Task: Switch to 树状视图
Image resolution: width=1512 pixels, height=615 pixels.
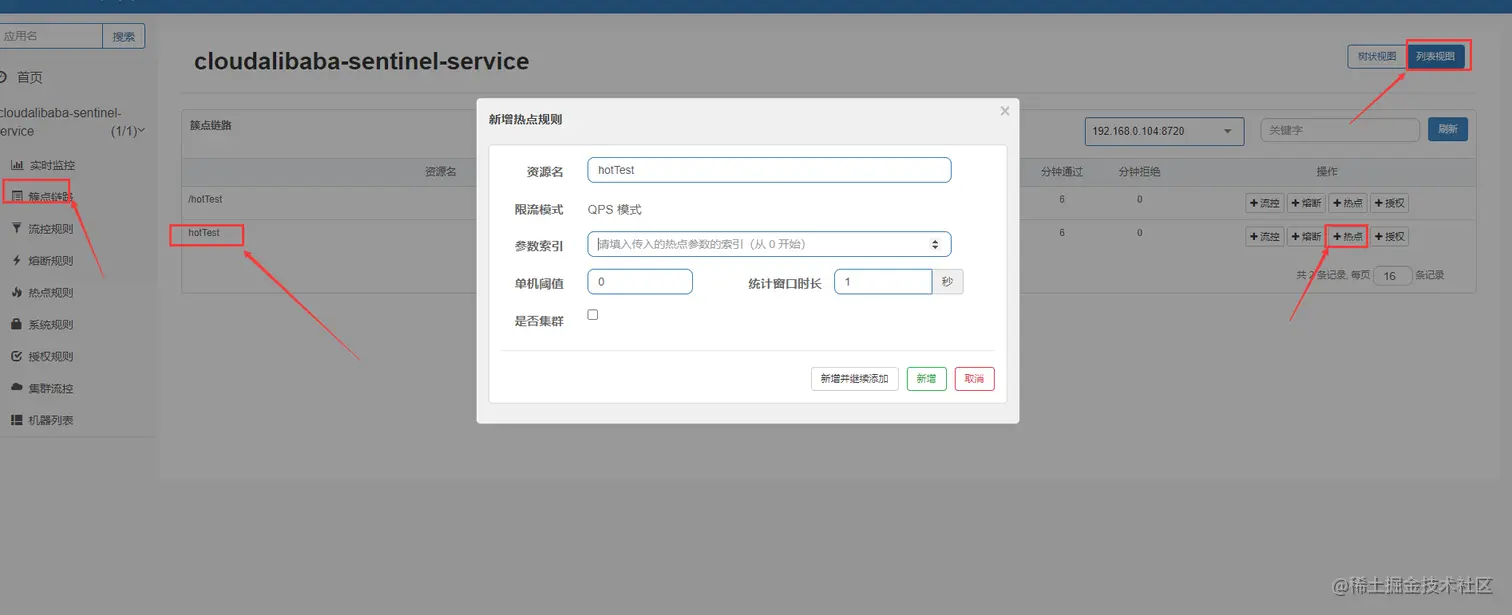Action: [x=1376, y=57]
